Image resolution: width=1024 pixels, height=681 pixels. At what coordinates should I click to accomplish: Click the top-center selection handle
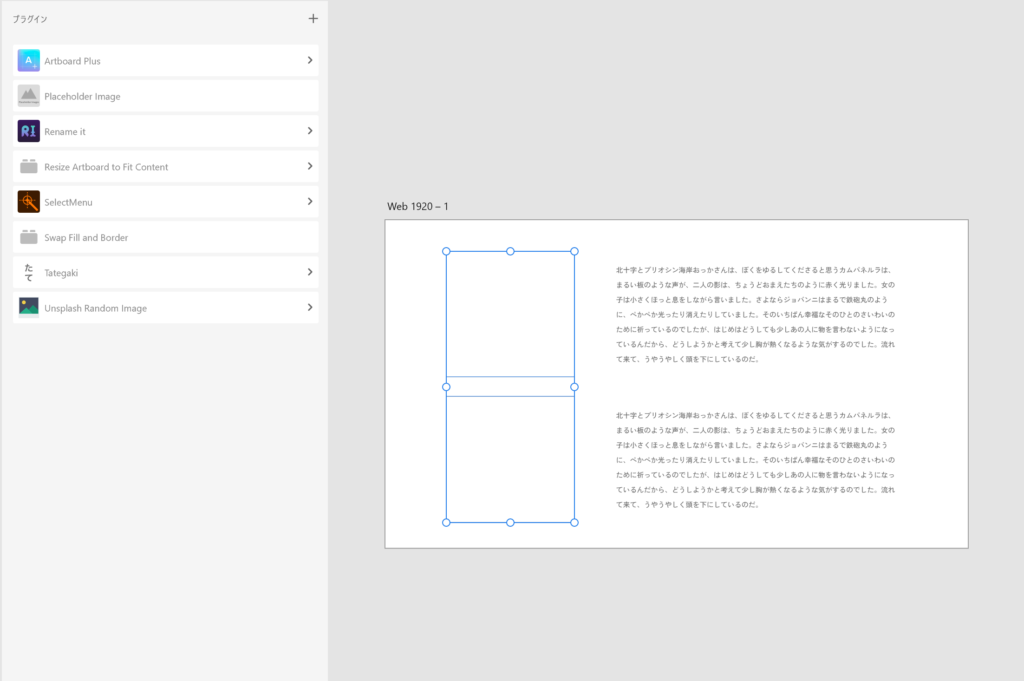[510, 251]
